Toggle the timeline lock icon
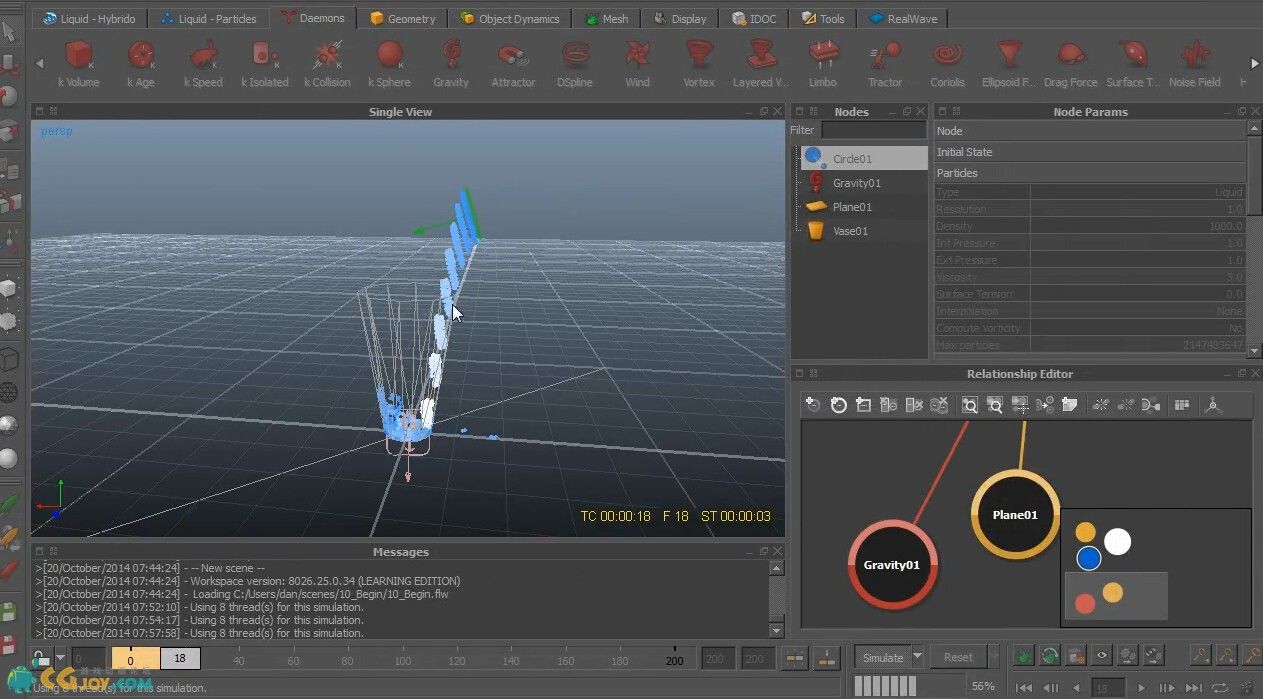Viewport: 1263px width, 699px height. (x=41, y=659)
